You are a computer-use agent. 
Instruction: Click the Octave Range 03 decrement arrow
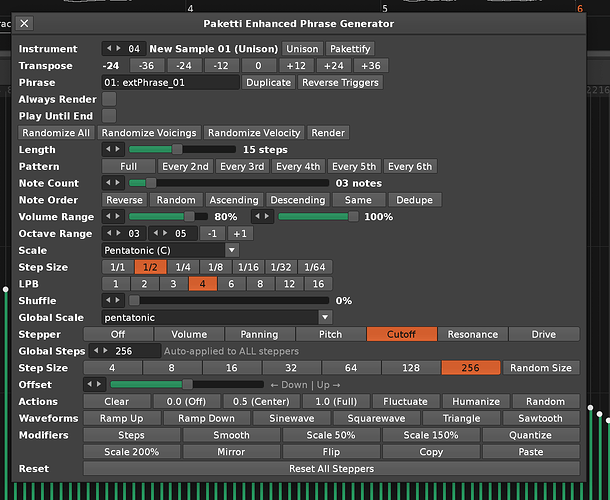pos(109,233)
